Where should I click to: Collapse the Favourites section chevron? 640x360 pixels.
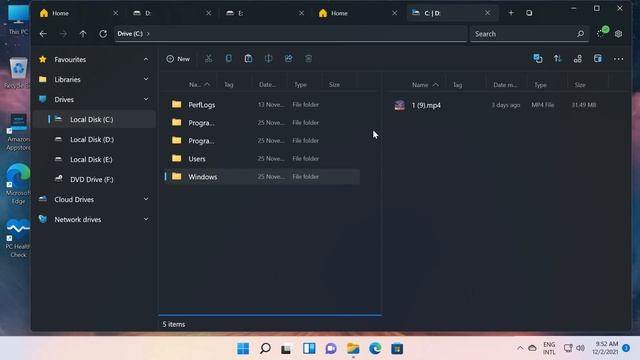click(146, 60)
